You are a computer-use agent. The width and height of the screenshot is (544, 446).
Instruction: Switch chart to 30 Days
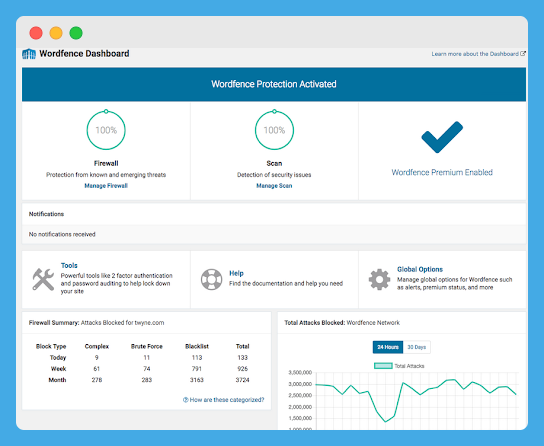pos(417,347)
